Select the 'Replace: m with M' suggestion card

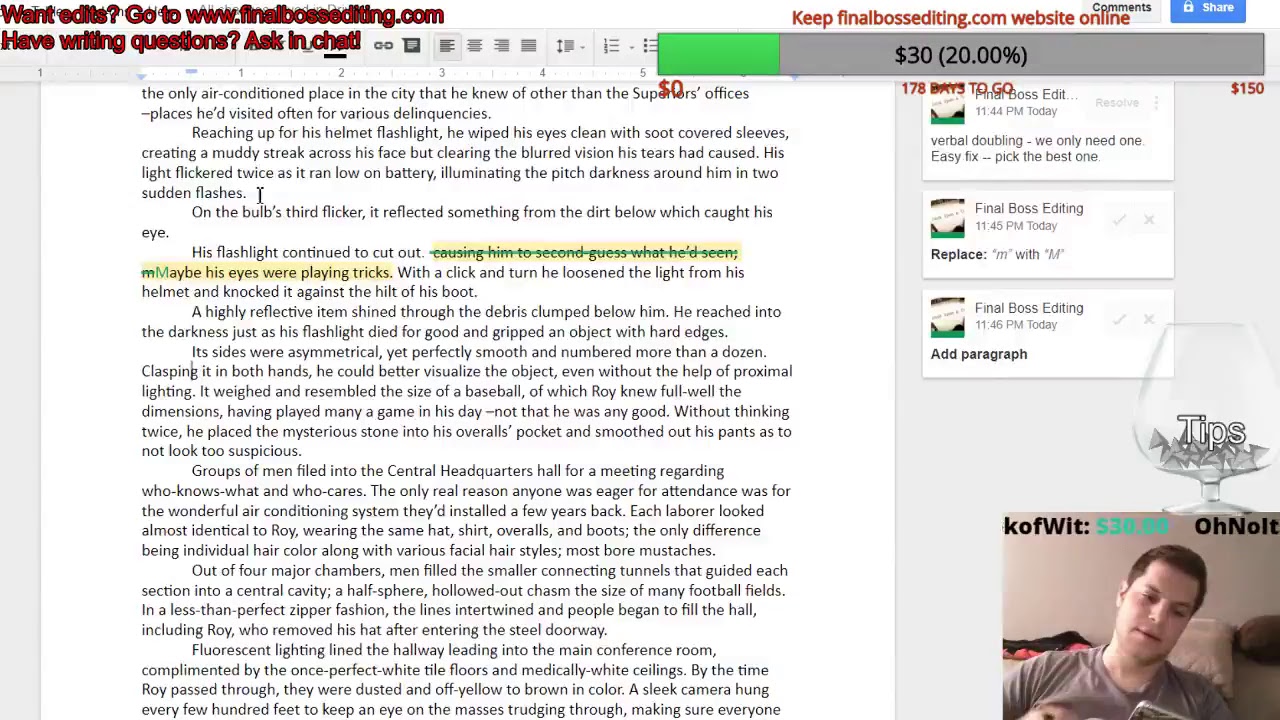1047,234
